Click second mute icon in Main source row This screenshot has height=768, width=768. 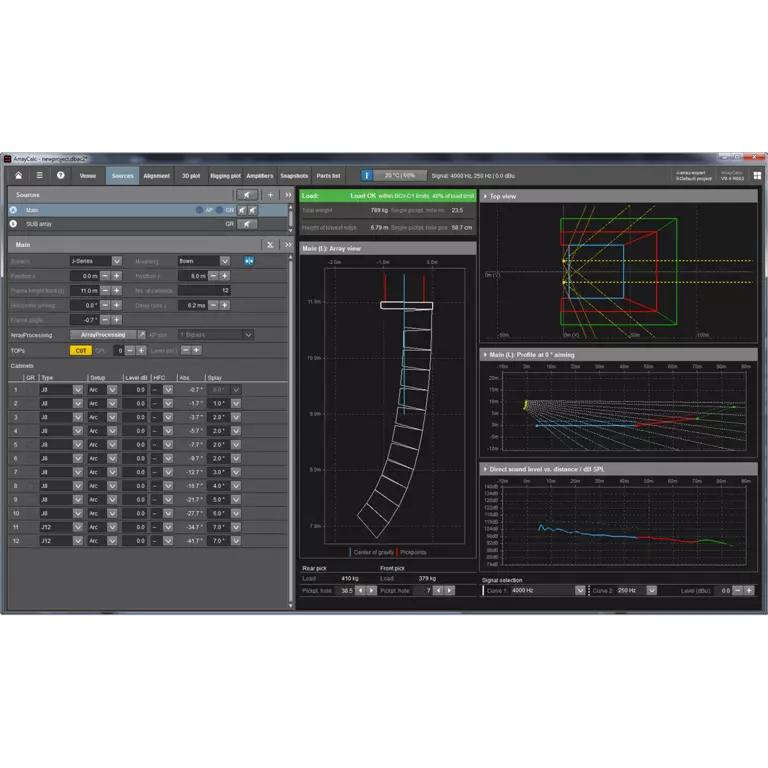[x=253, y=210]
